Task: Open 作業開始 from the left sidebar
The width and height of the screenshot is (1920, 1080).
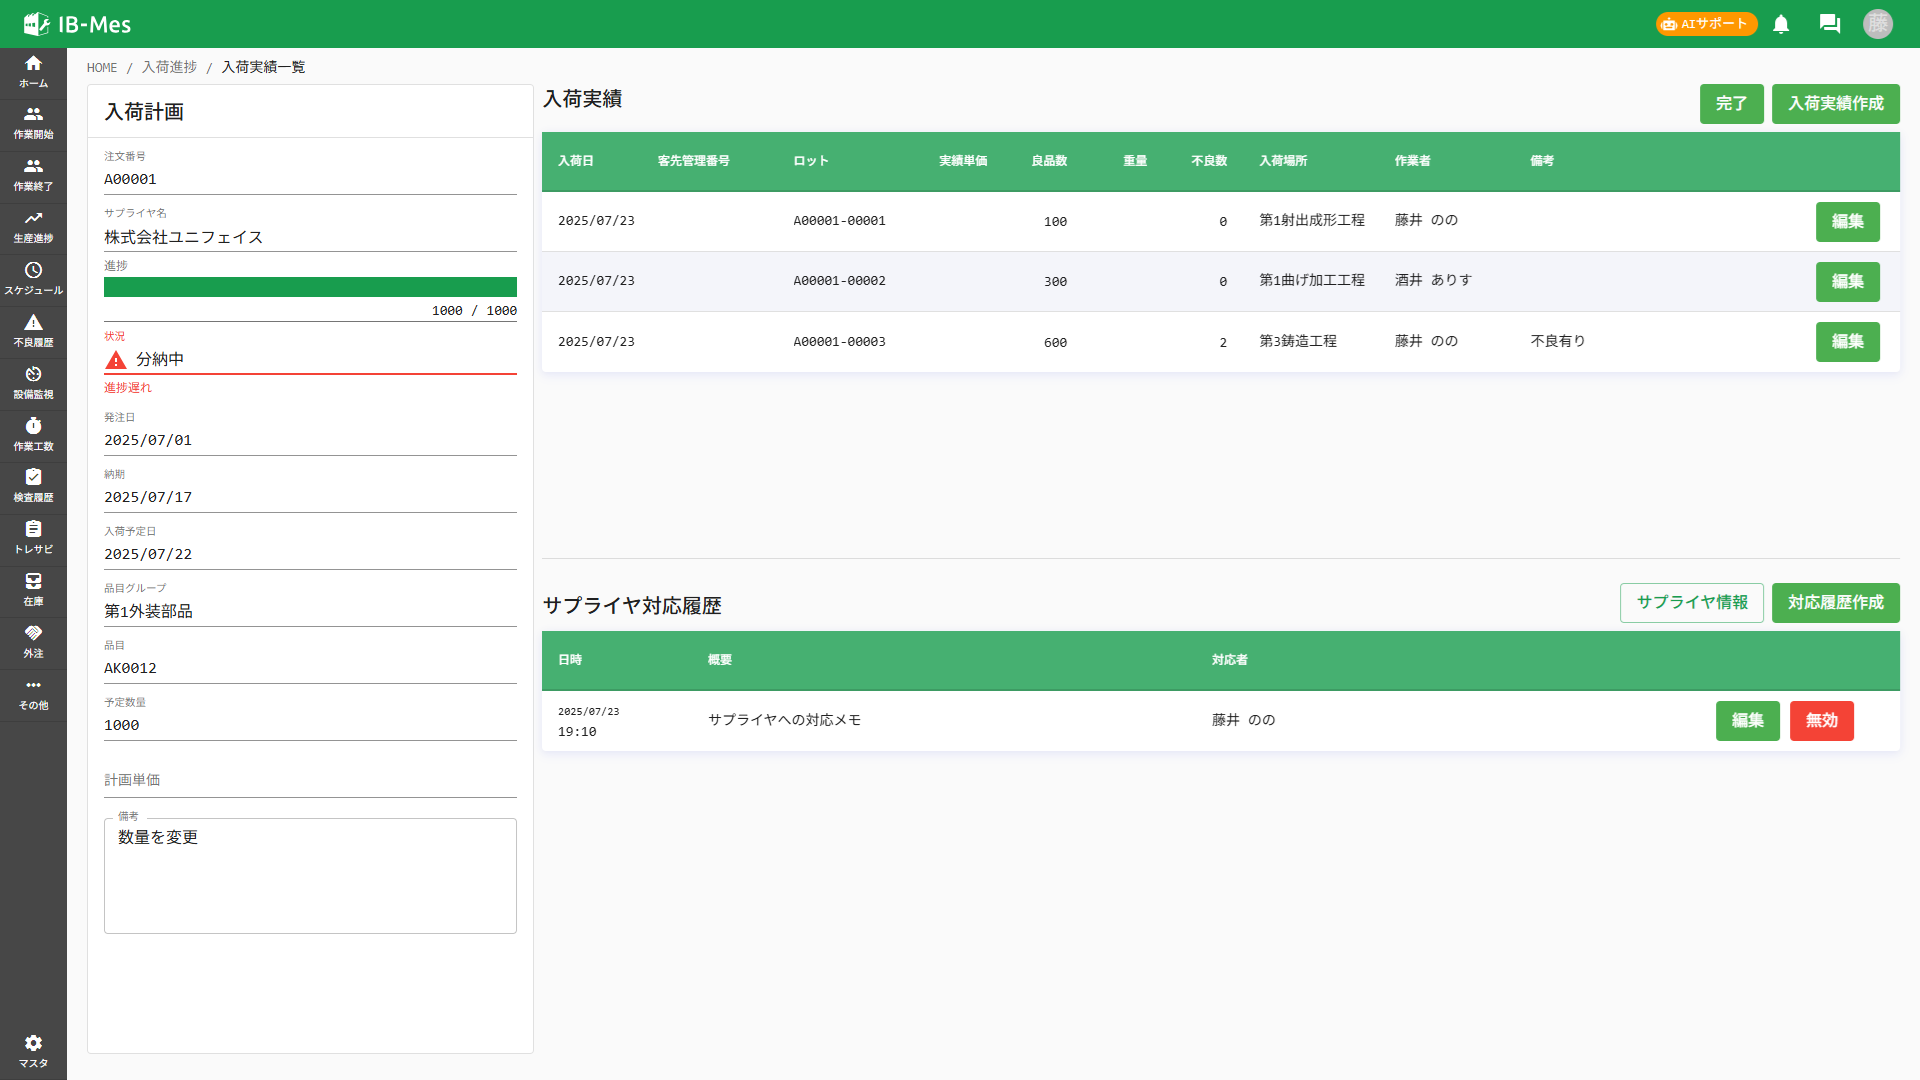Action: [x=33, y=123]
